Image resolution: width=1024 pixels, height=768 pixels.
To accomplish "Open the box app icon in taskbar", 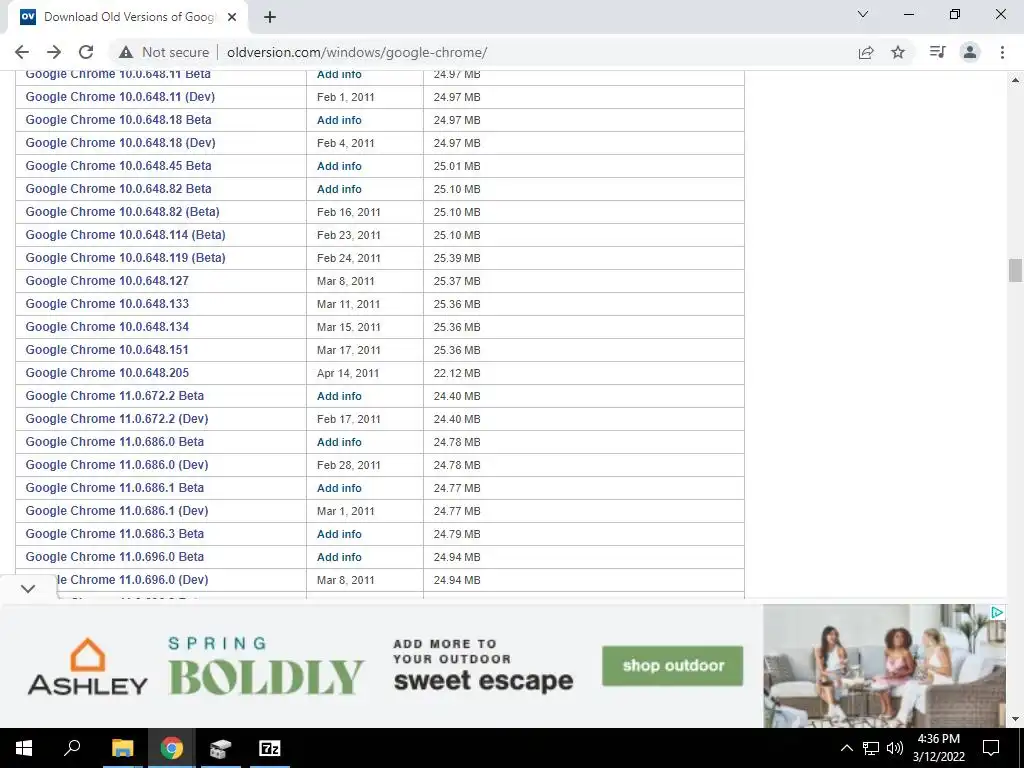I will click(221, 748).
